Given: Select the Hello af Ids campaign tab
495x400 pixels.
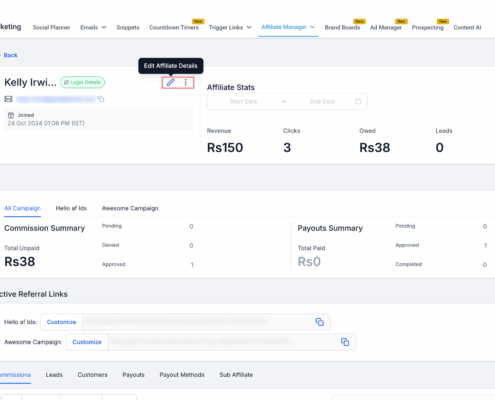Looking at the screenshot, I should 71,208.
